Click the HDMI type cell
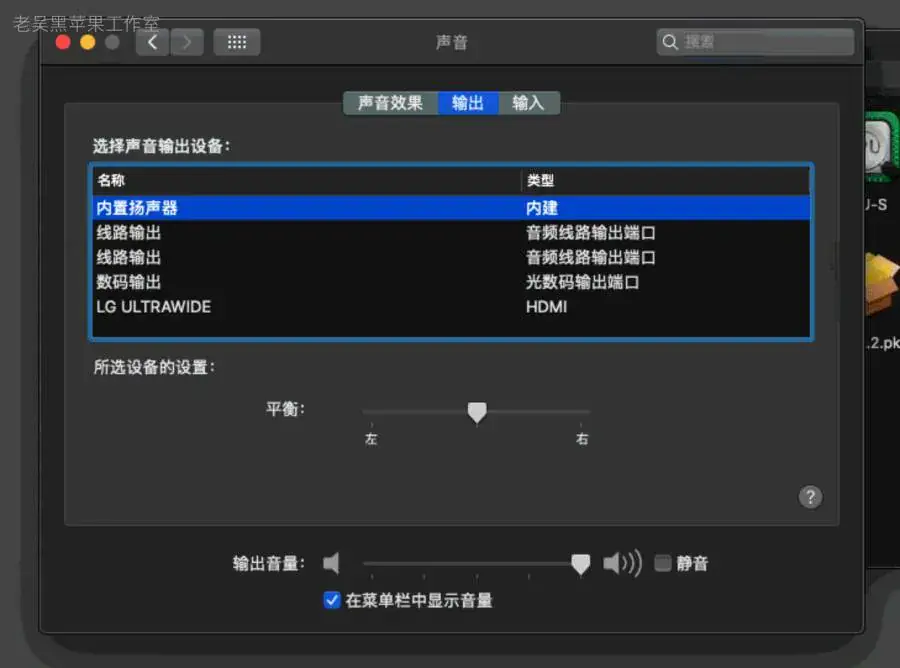Image resolution: width=900 pixels, height=668 pixels. pos(546,307)
